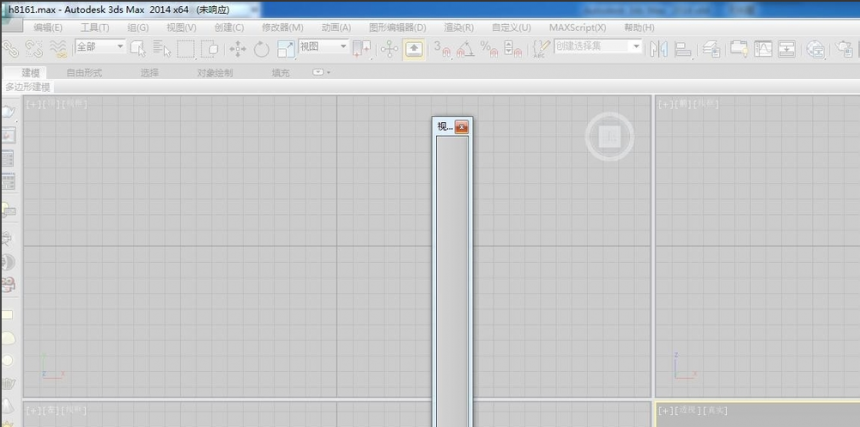Choose the Bind to Space Warp tool
This screenshot has height=427, width=860.
58,49
